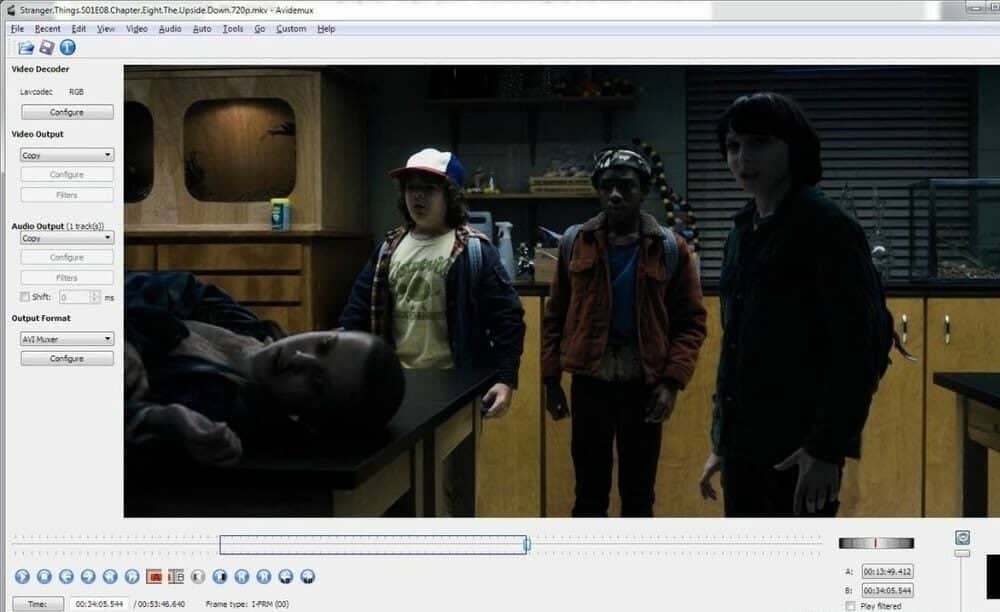Step forward to next frame
1000x612 pixels.
point(88,576)
